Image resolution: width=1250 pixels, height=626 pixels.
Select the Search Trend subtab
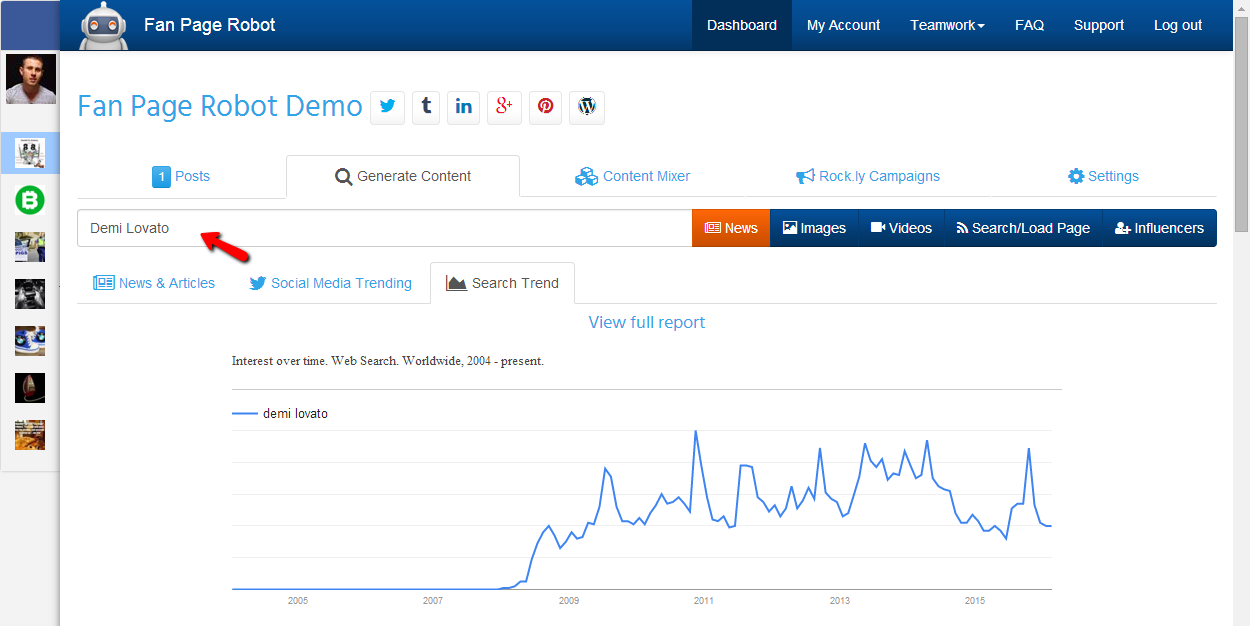(x=502, y=283)
